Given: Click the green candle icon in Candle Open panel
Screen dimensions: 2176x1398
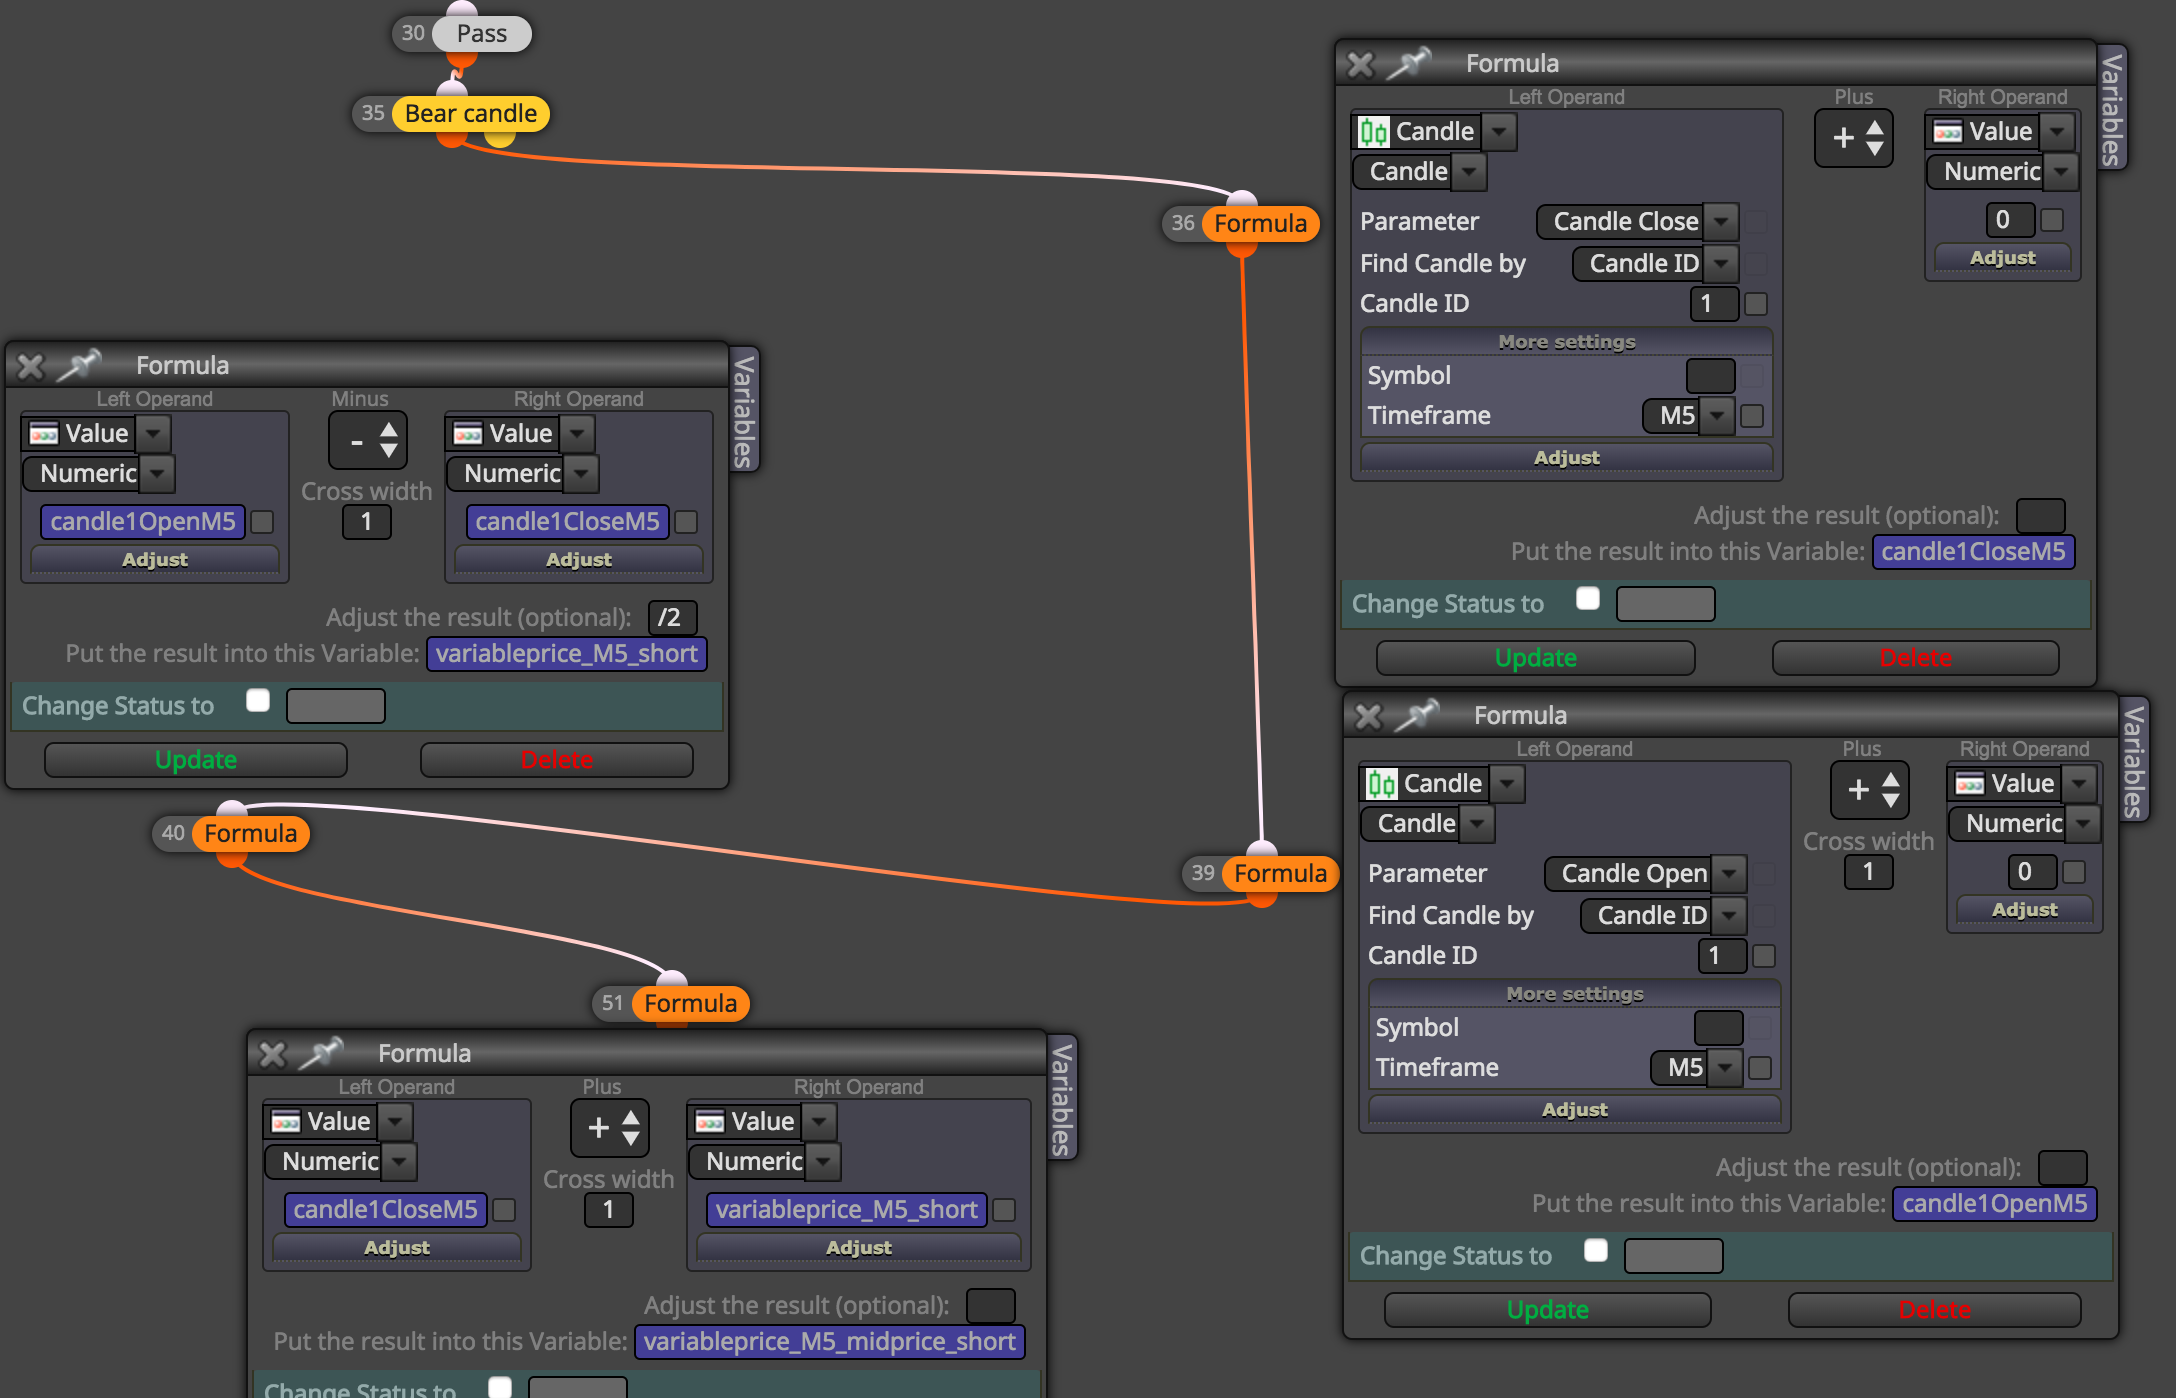Looking at the screenshot, I should pyautogui.click(x=1381, y=784).
